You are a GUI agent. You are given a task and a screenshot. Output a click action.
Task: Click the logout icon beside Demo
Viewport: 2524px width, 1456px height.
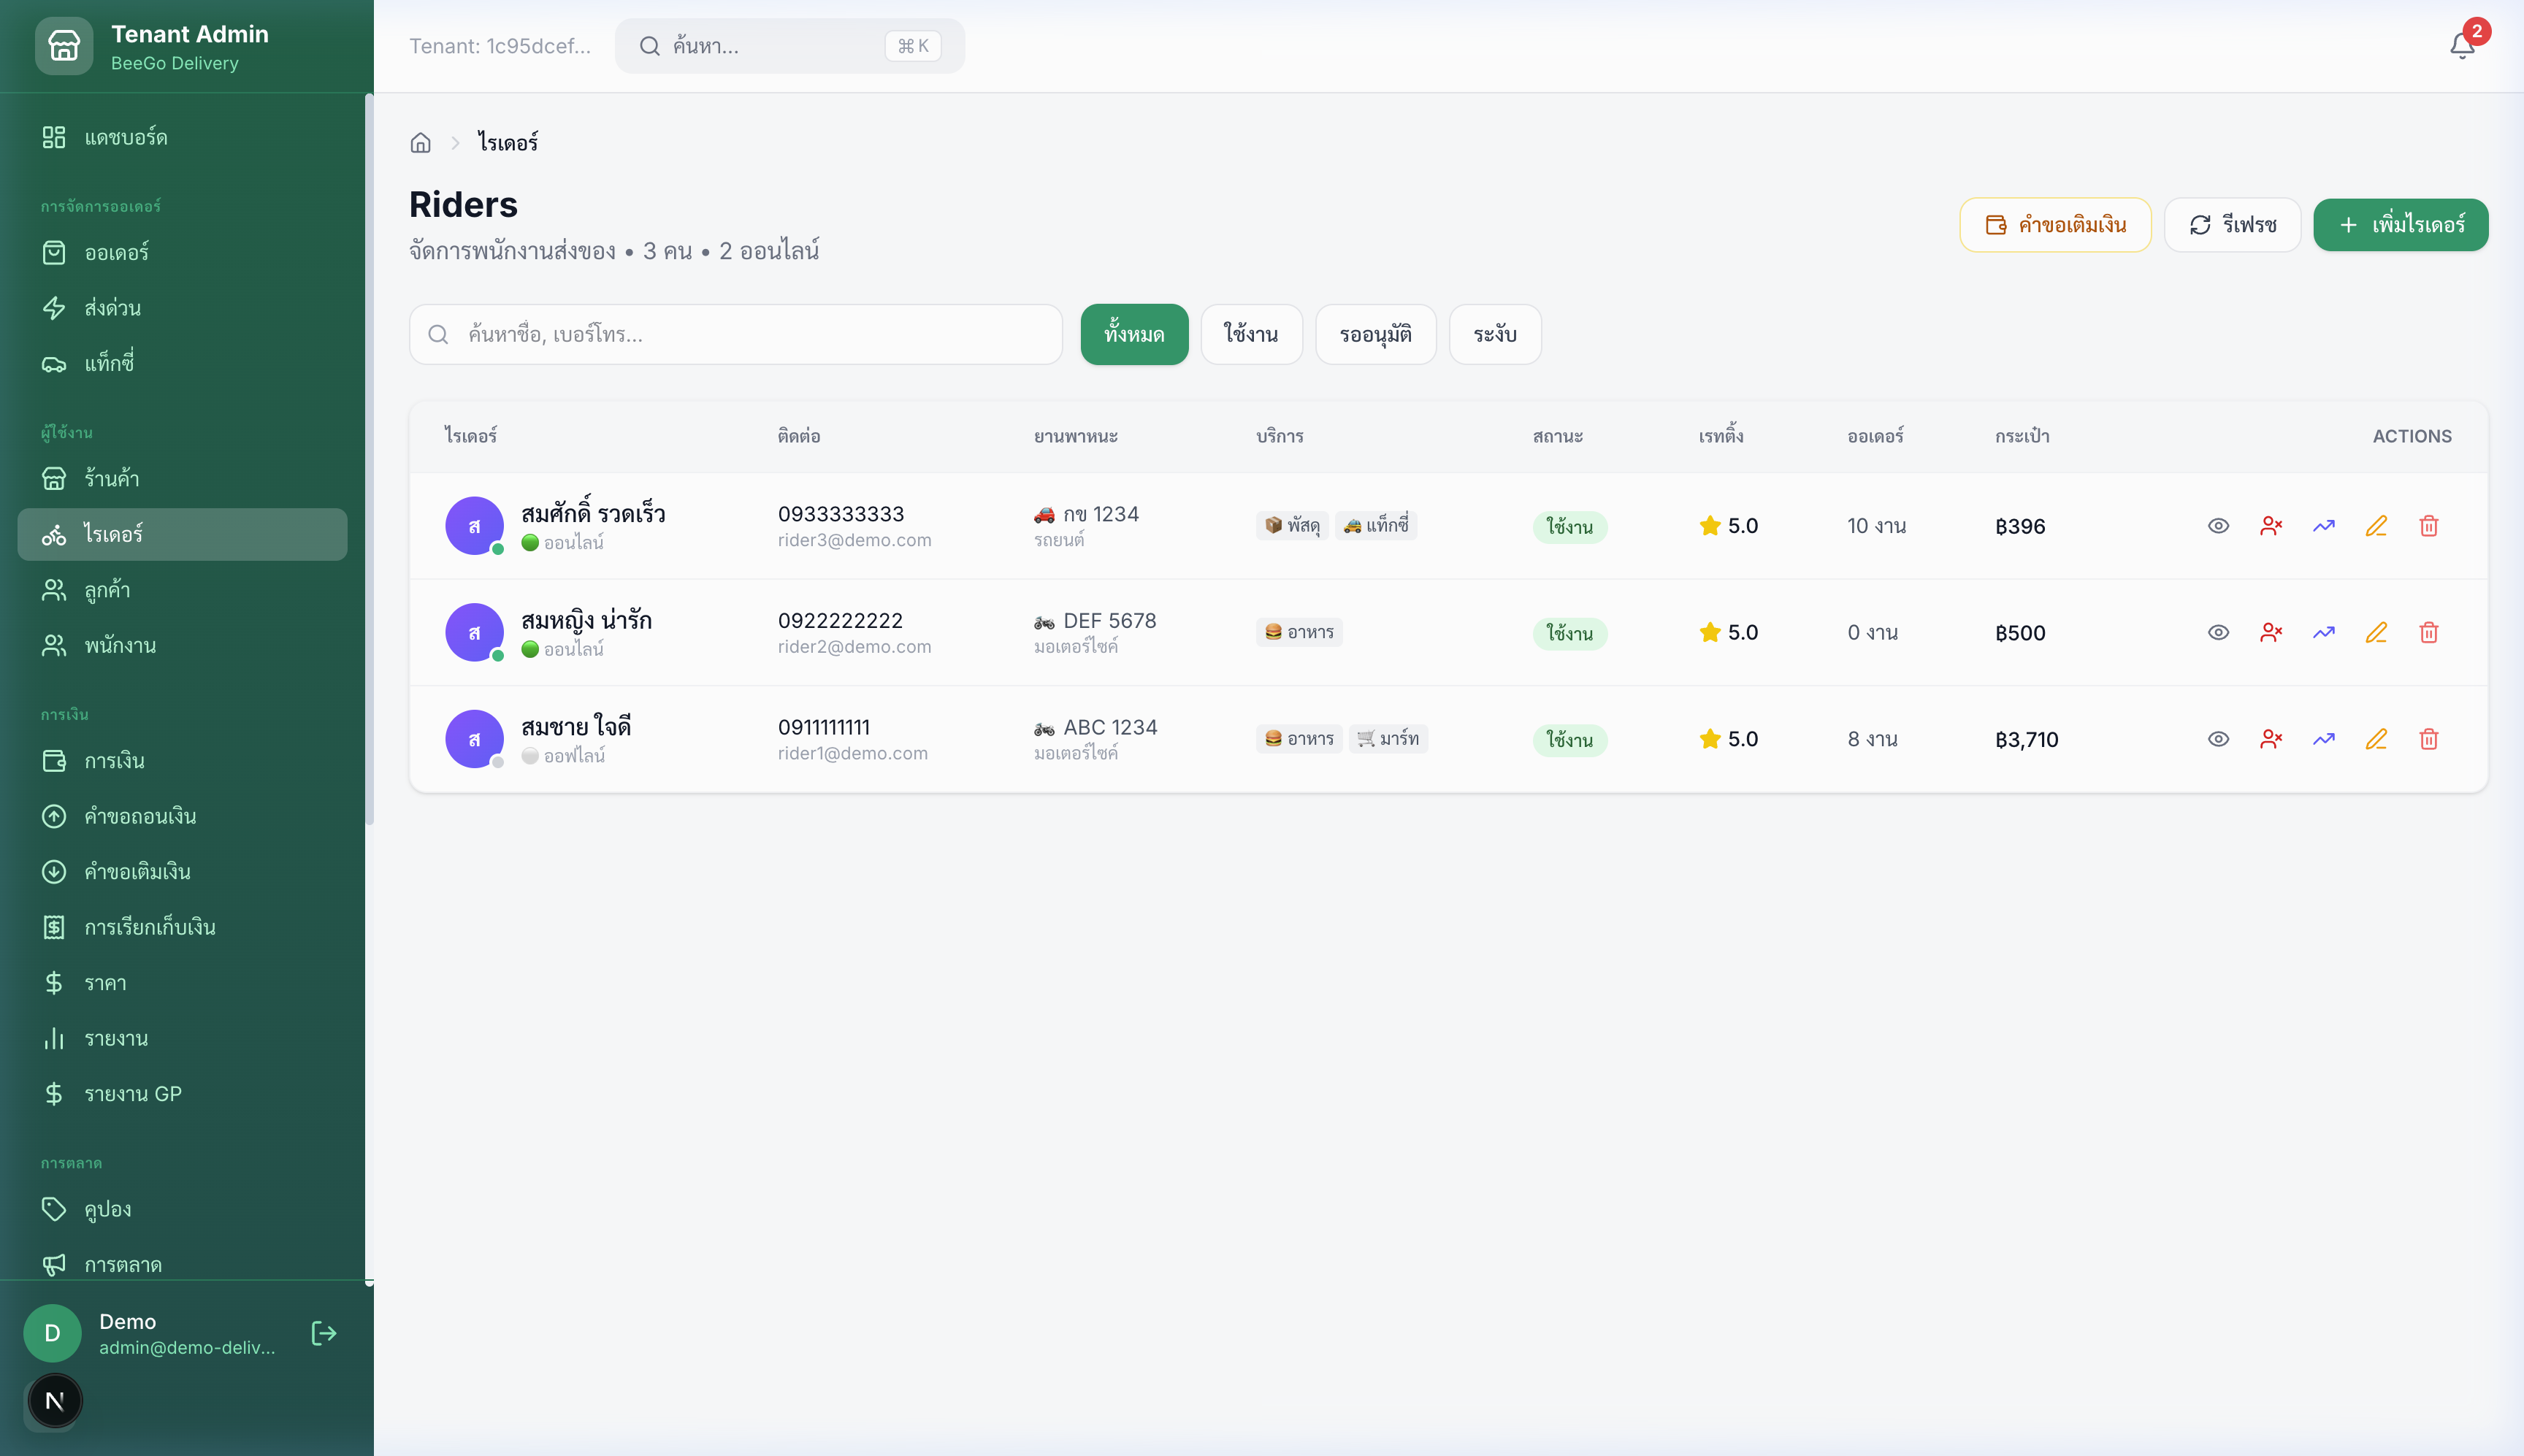click(323, 1333)
